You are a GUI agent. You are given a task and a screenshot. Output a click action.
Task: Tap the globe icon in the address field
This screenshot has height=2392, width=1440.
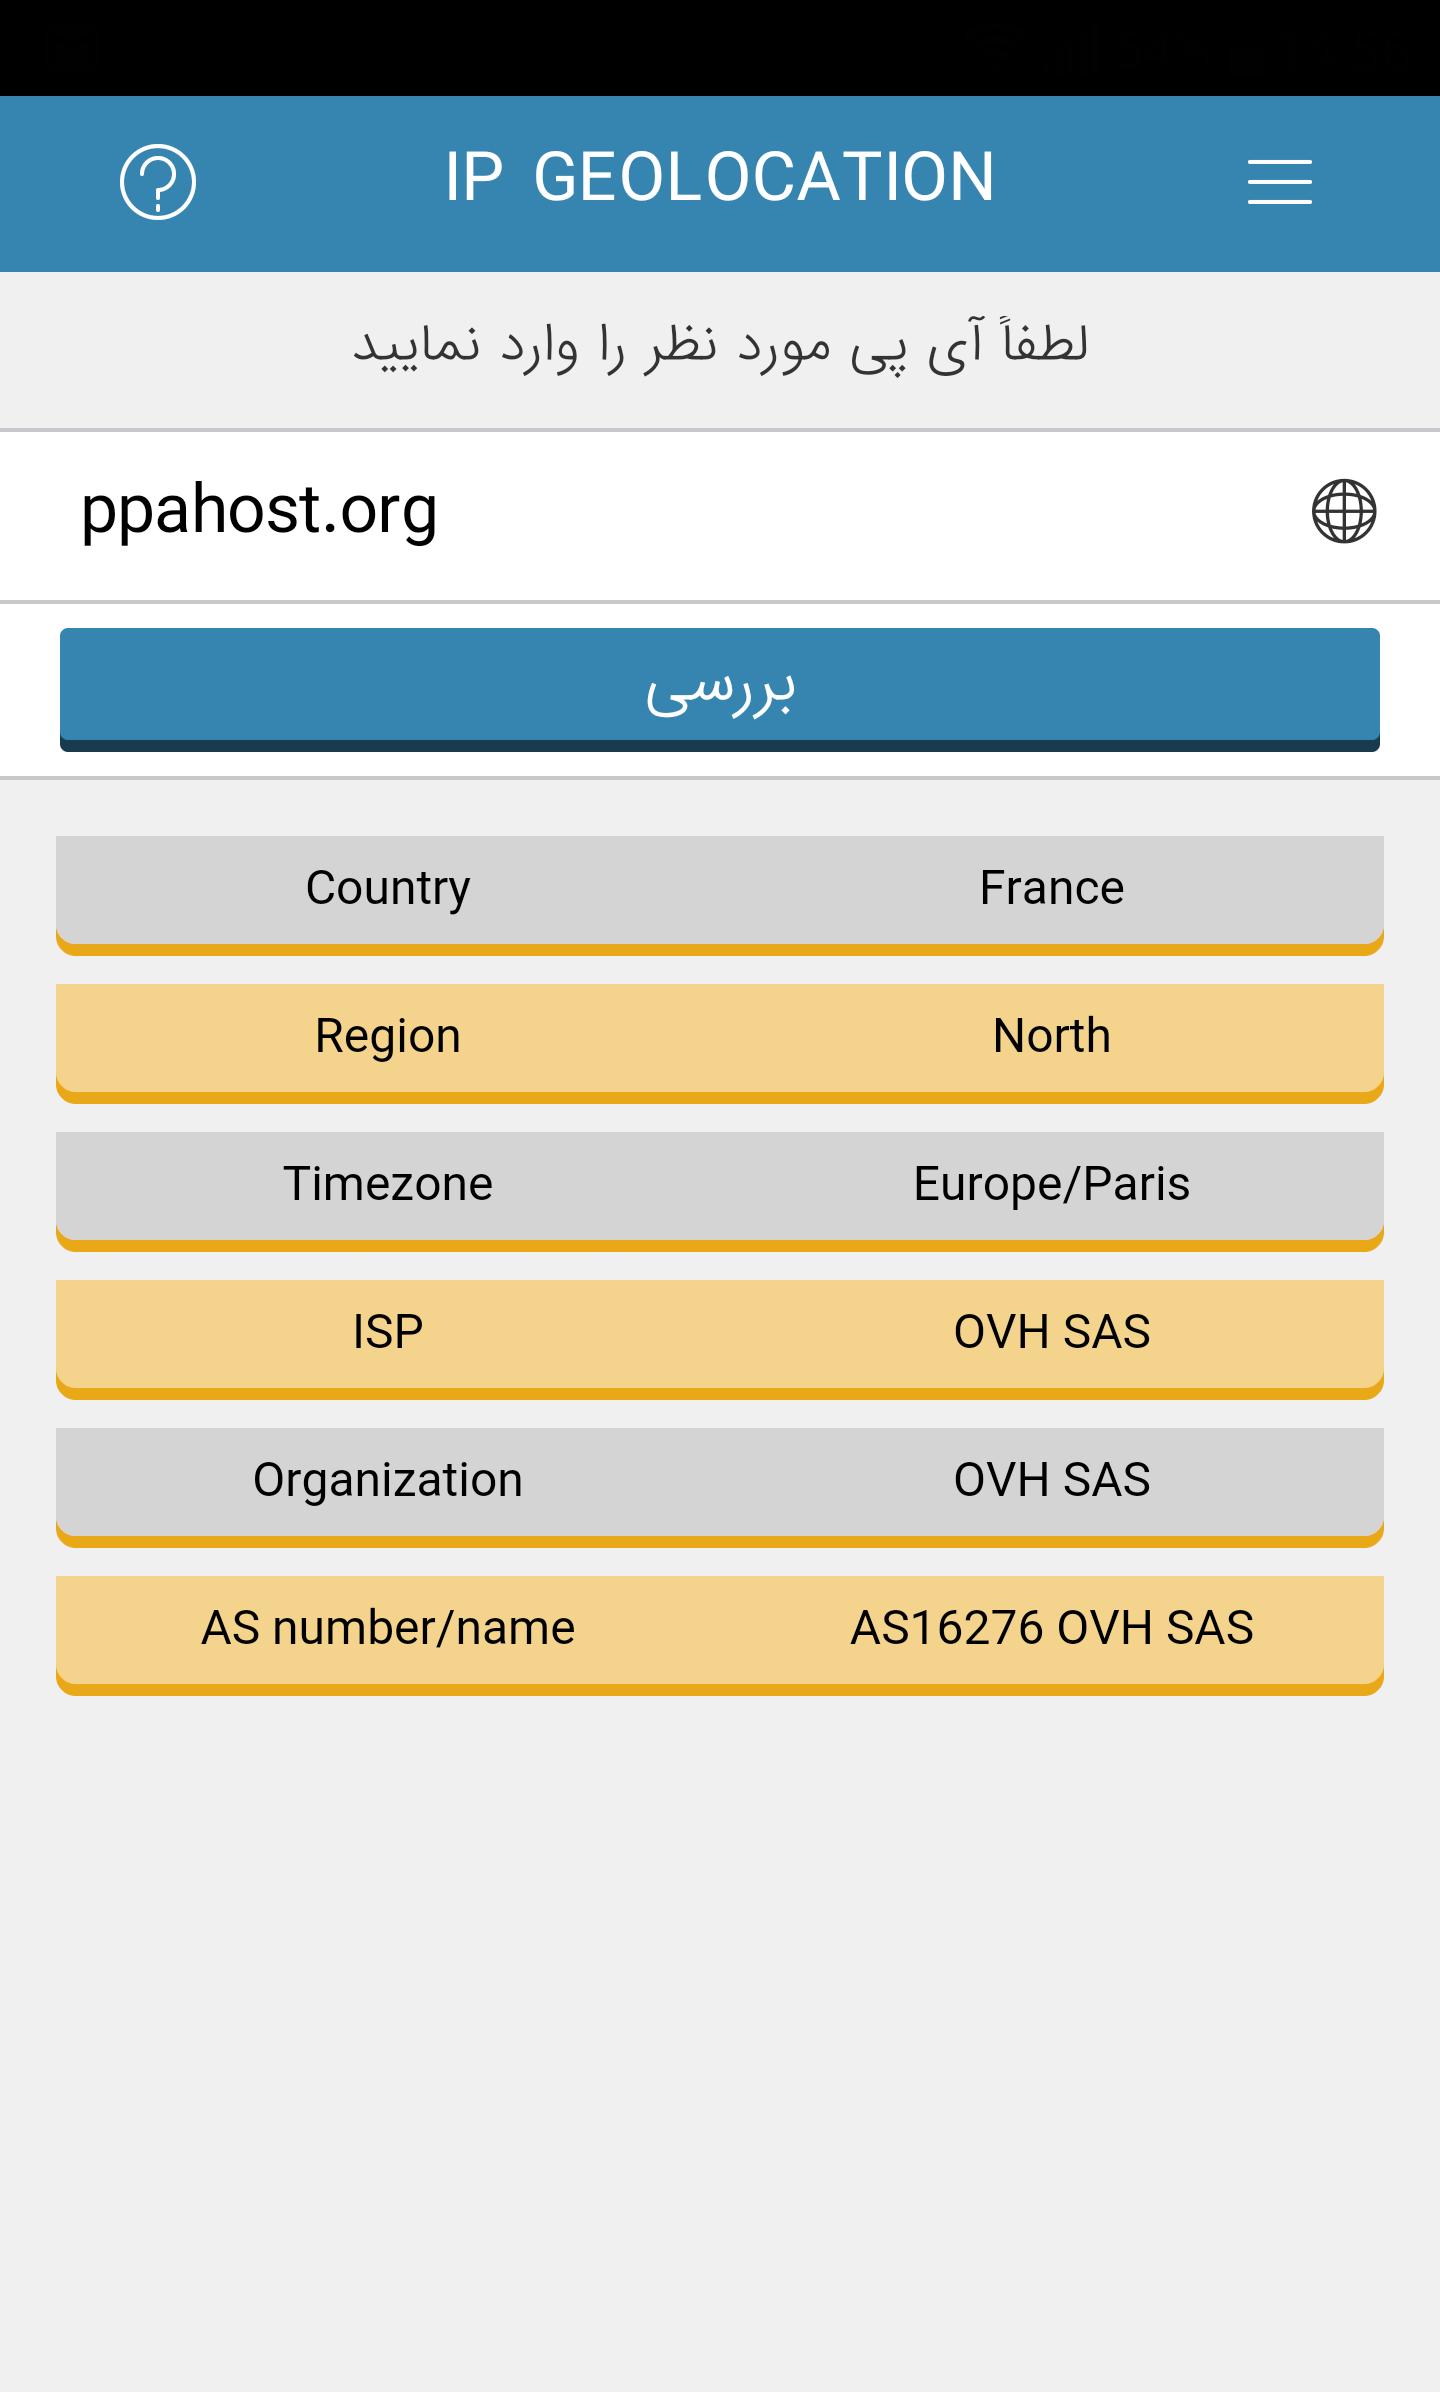click(1343, 511)
